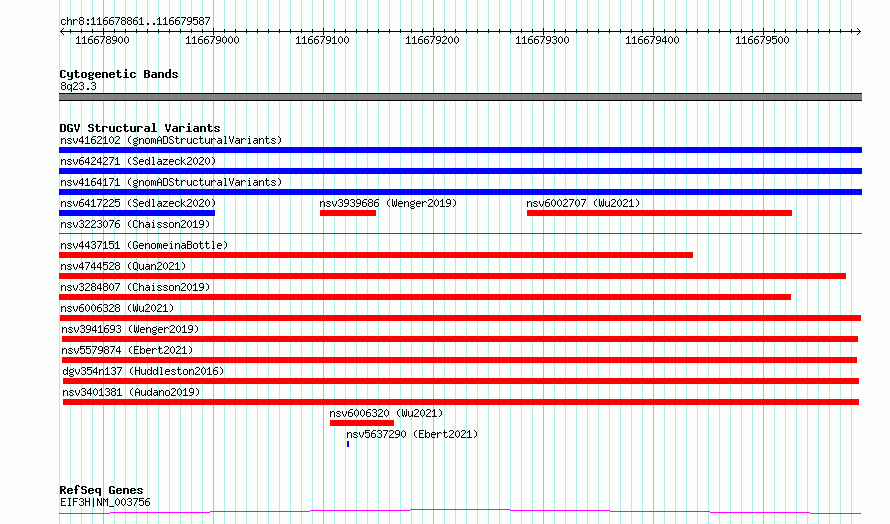Click the red bar under nsv6006328
This screenshot has height=524, width=890.
[460, 318]
